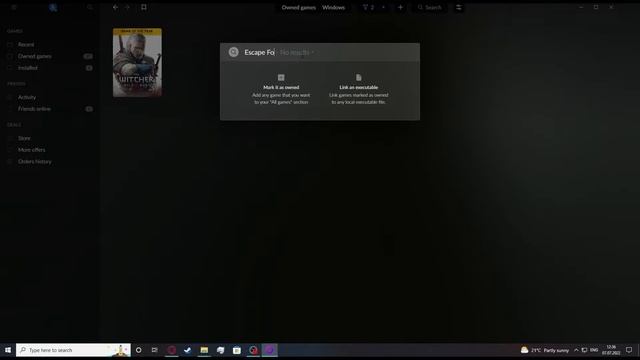Screen dimensions: 640x360
Task: Click the Mark it as owned icon
Action: [x=281, y=78]
